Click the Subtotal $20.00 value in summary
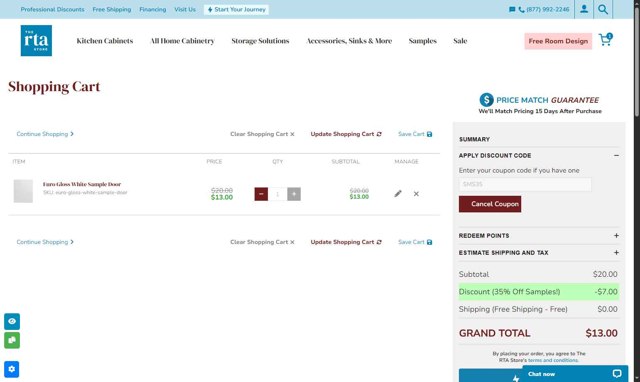The width and height of the screenshot is (640, 382). coord(605,274)
